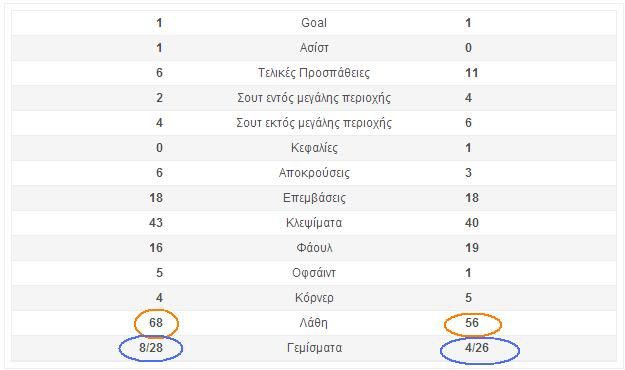The height and width of the screenshot is (370, 625).
Task: Select the Ασίστ stat label
Action: click(x=314, y=48)
